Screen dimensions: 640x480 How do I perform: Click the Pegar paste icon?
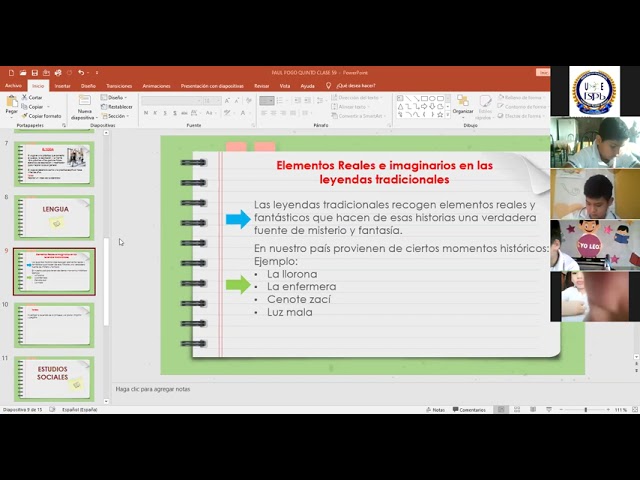coord(12,104)
